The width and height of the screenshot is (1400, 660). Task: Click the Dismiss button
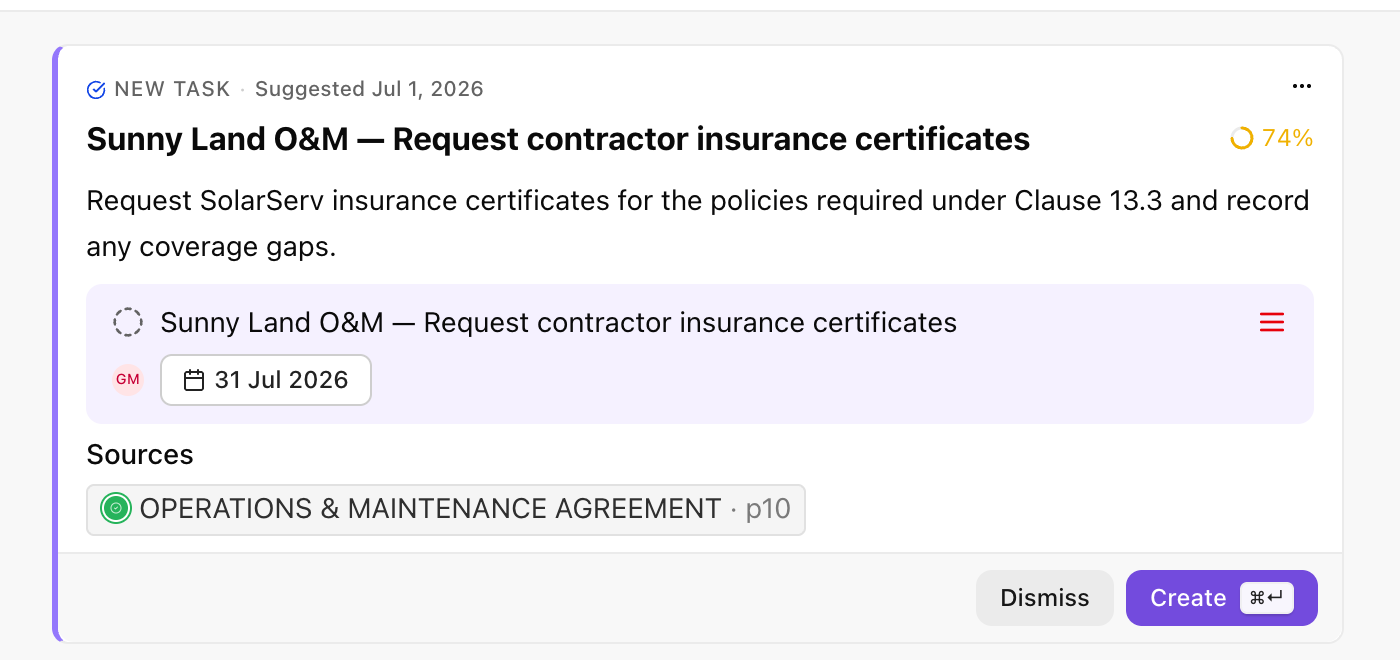[1045, 598]
